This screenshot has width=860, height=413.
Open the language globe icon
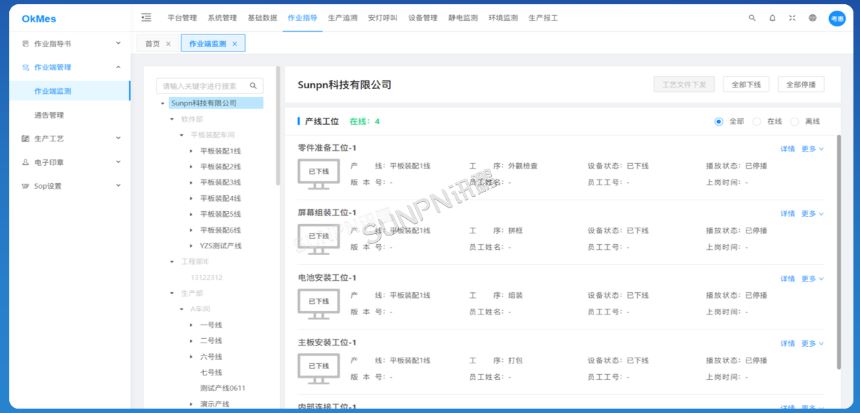click(812, 18)
